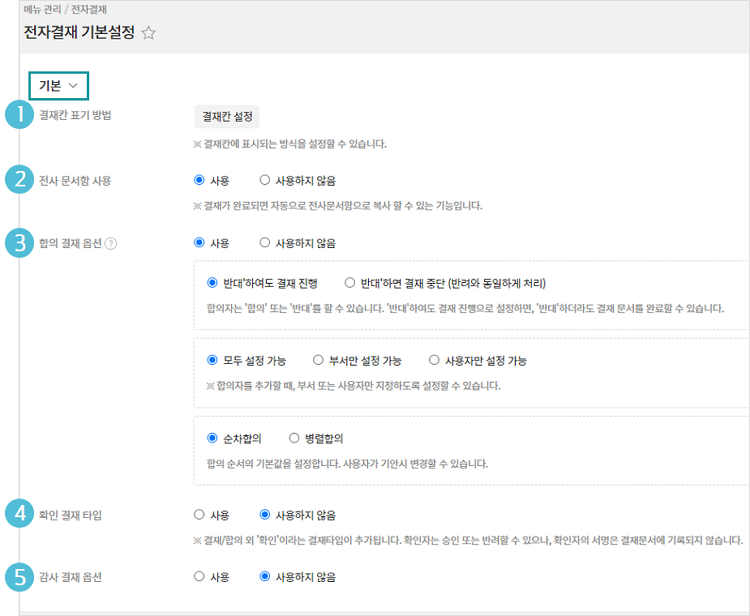Click the 결재칸 표기 방법 label
The height and width of the screenshot is (616, 750).
(x=75, y=115)
